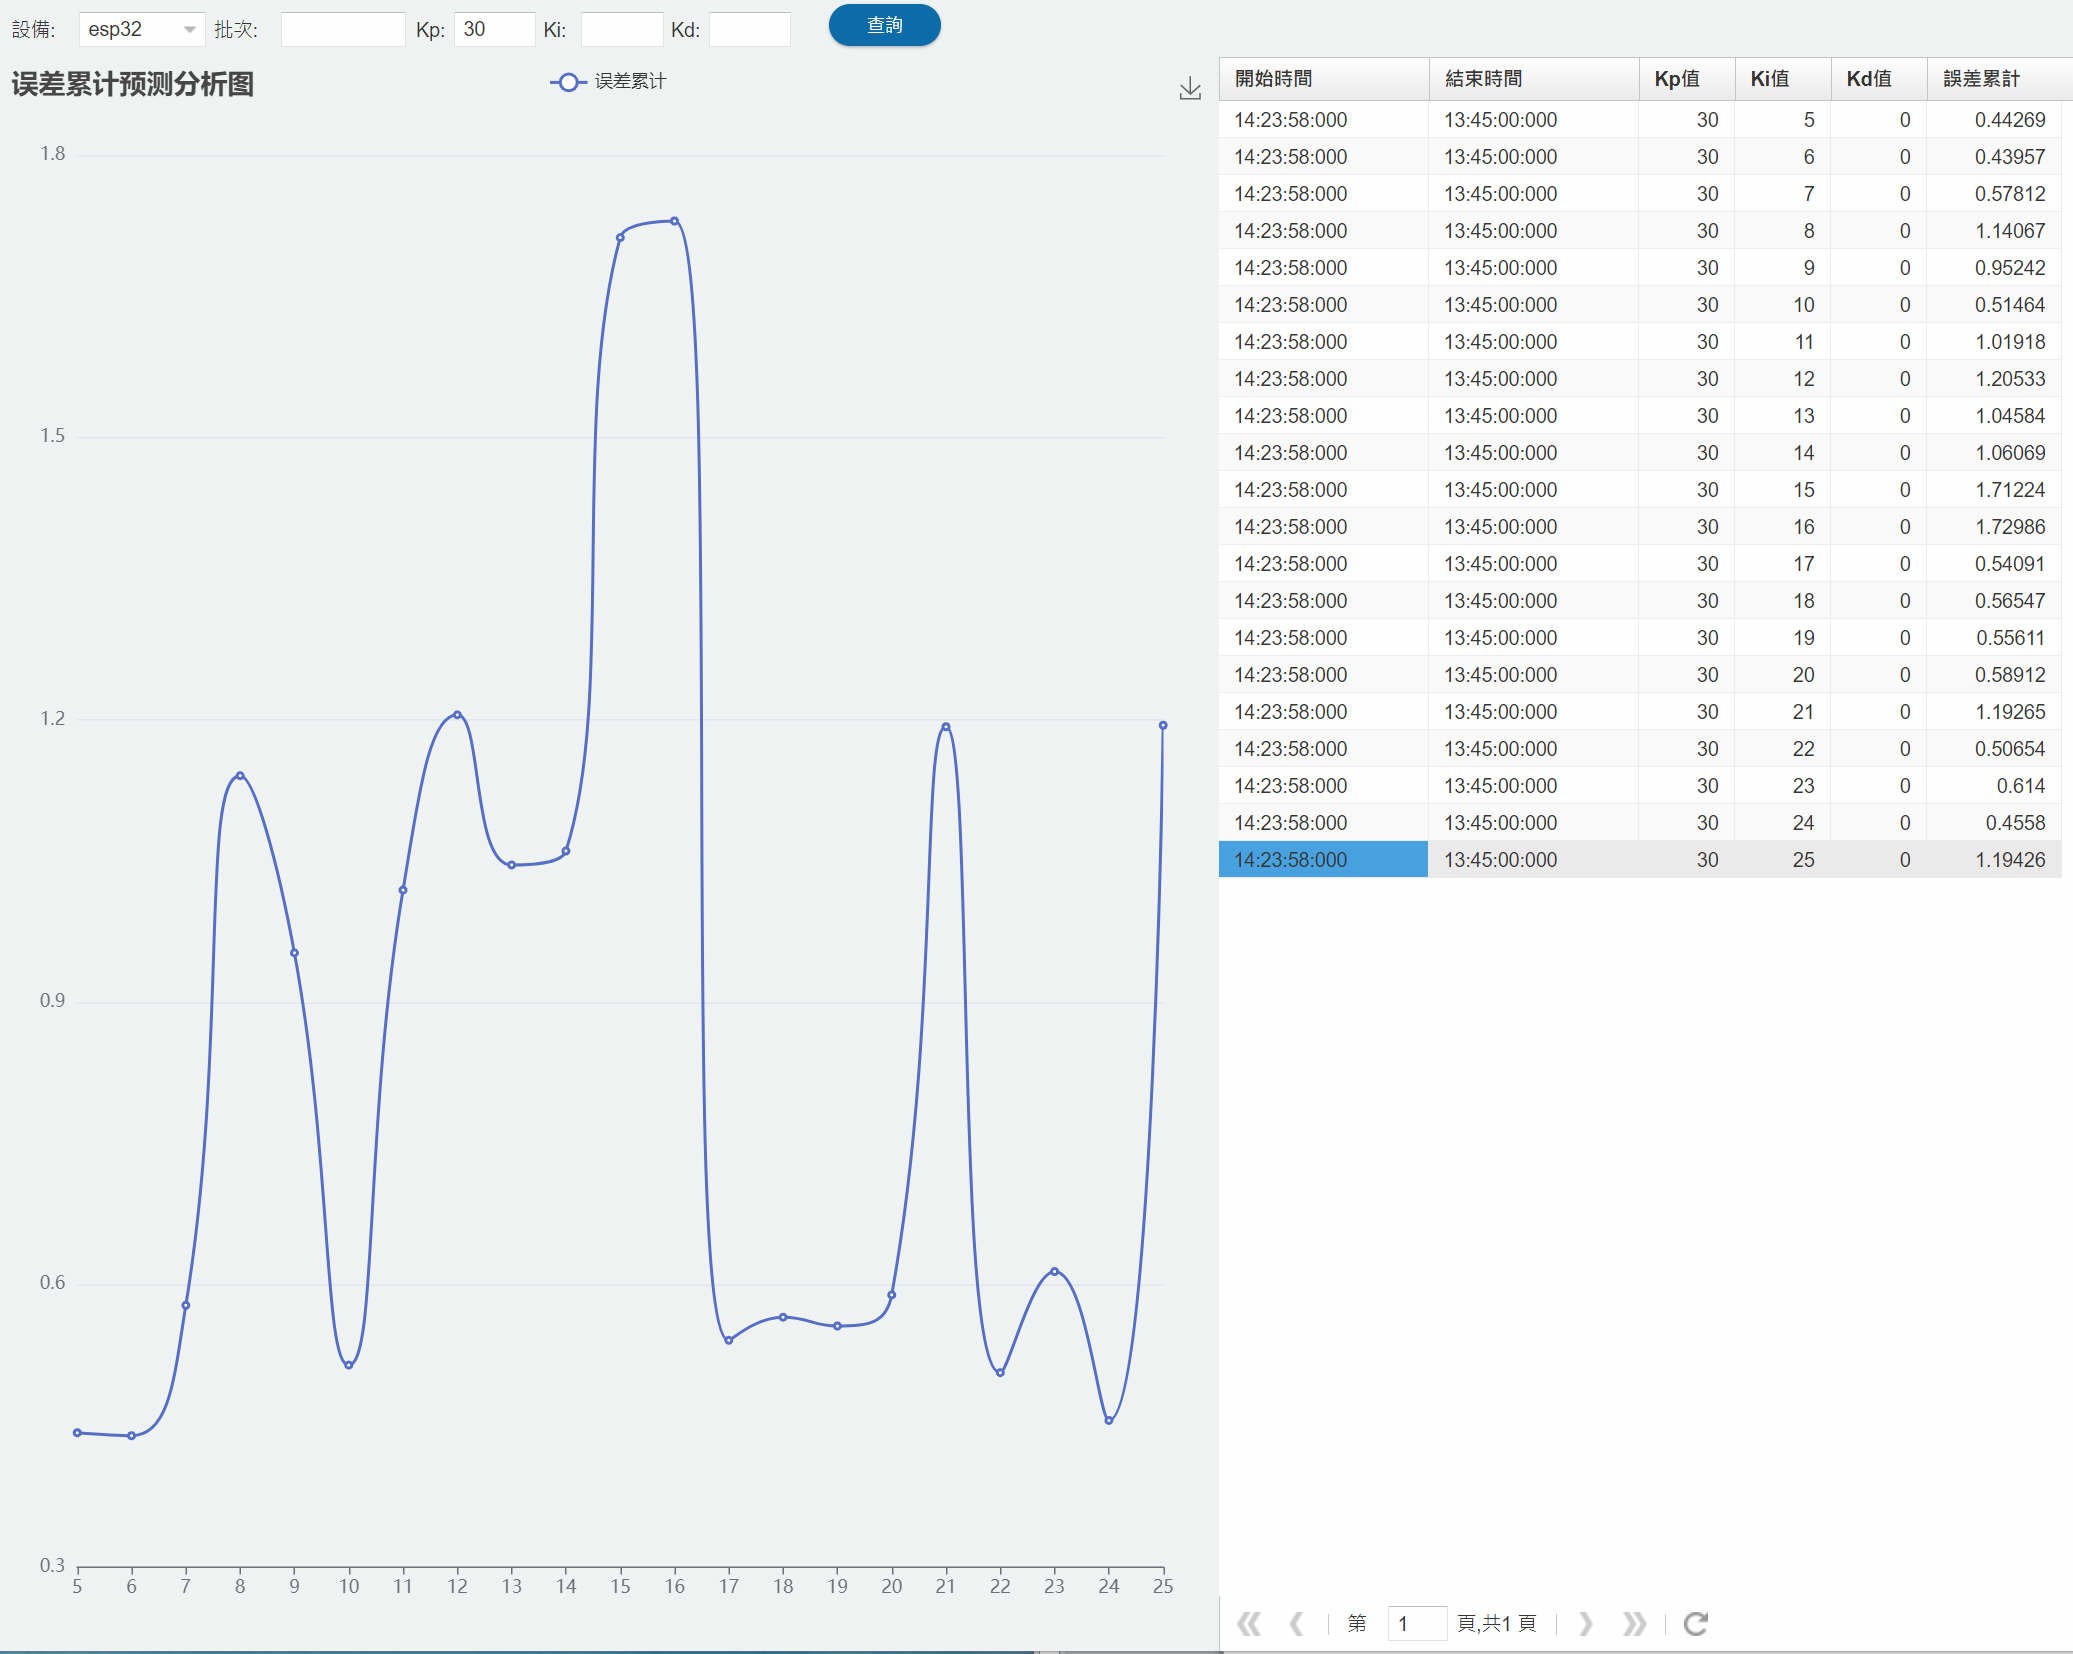Refresh the data table

[1695, 1623]
